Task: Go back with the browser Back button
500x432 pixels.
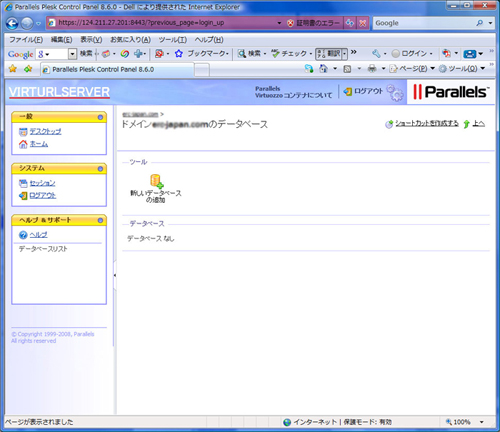Action: 12,23
